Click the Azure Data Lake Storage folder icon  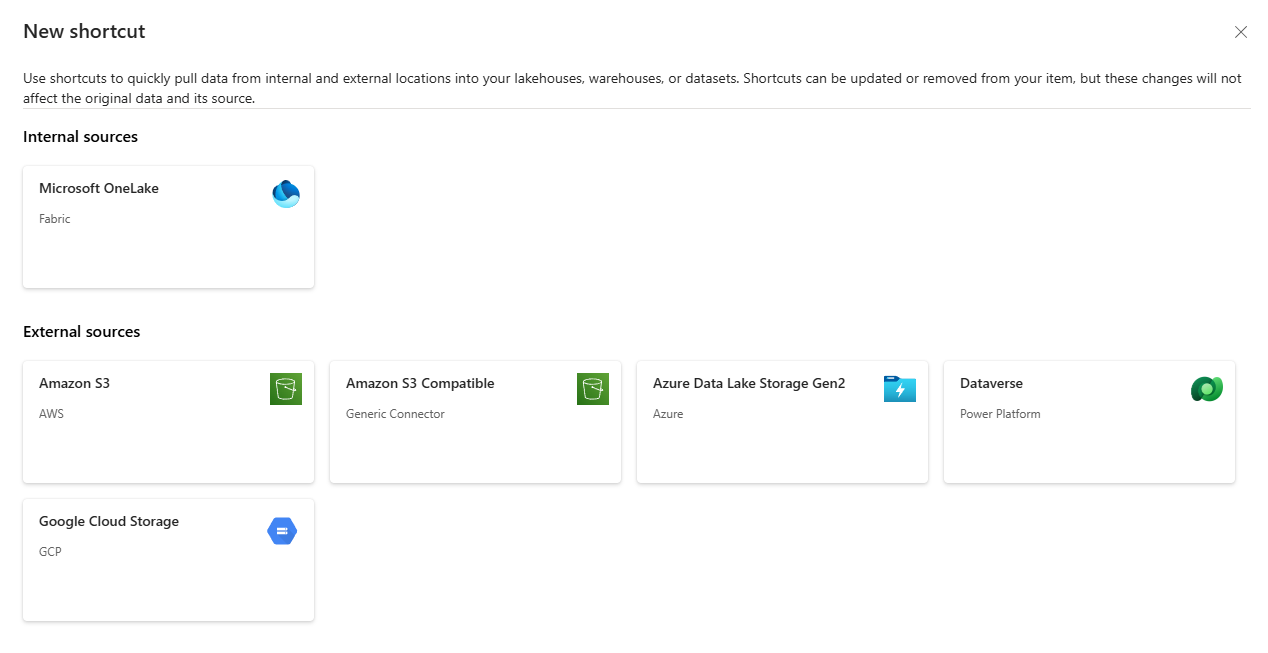coord(900,389)
